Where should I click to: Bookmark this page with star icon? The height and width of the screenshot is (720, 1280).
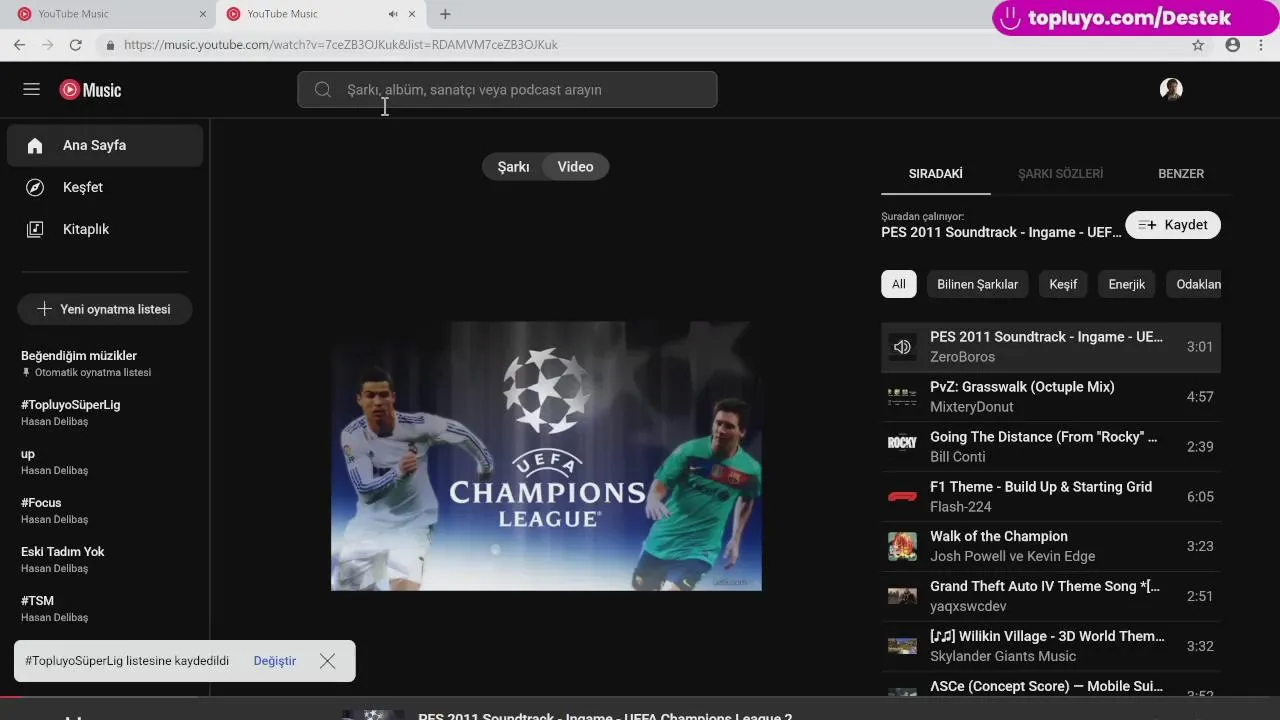pyautogui.click(x=1198, y=45)
